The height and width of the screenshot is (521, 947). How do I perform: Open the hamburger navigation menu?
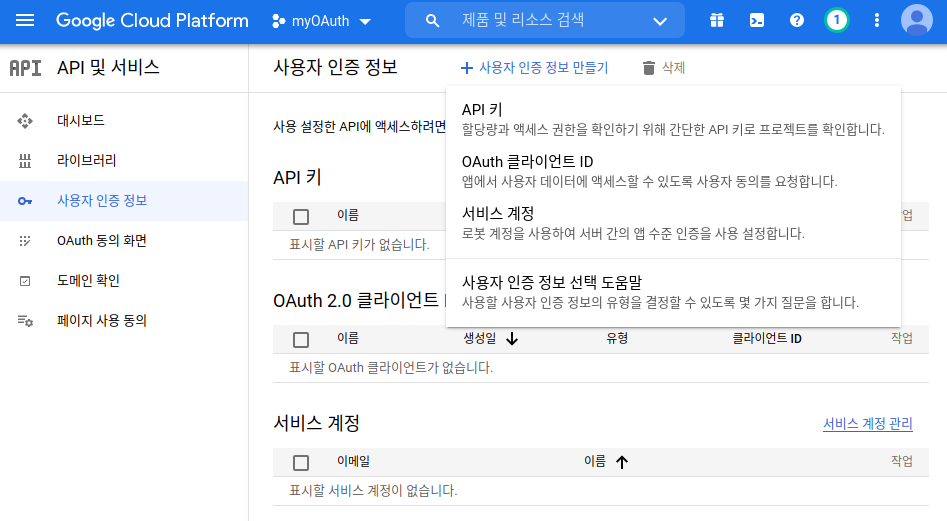tap(25, 21)
